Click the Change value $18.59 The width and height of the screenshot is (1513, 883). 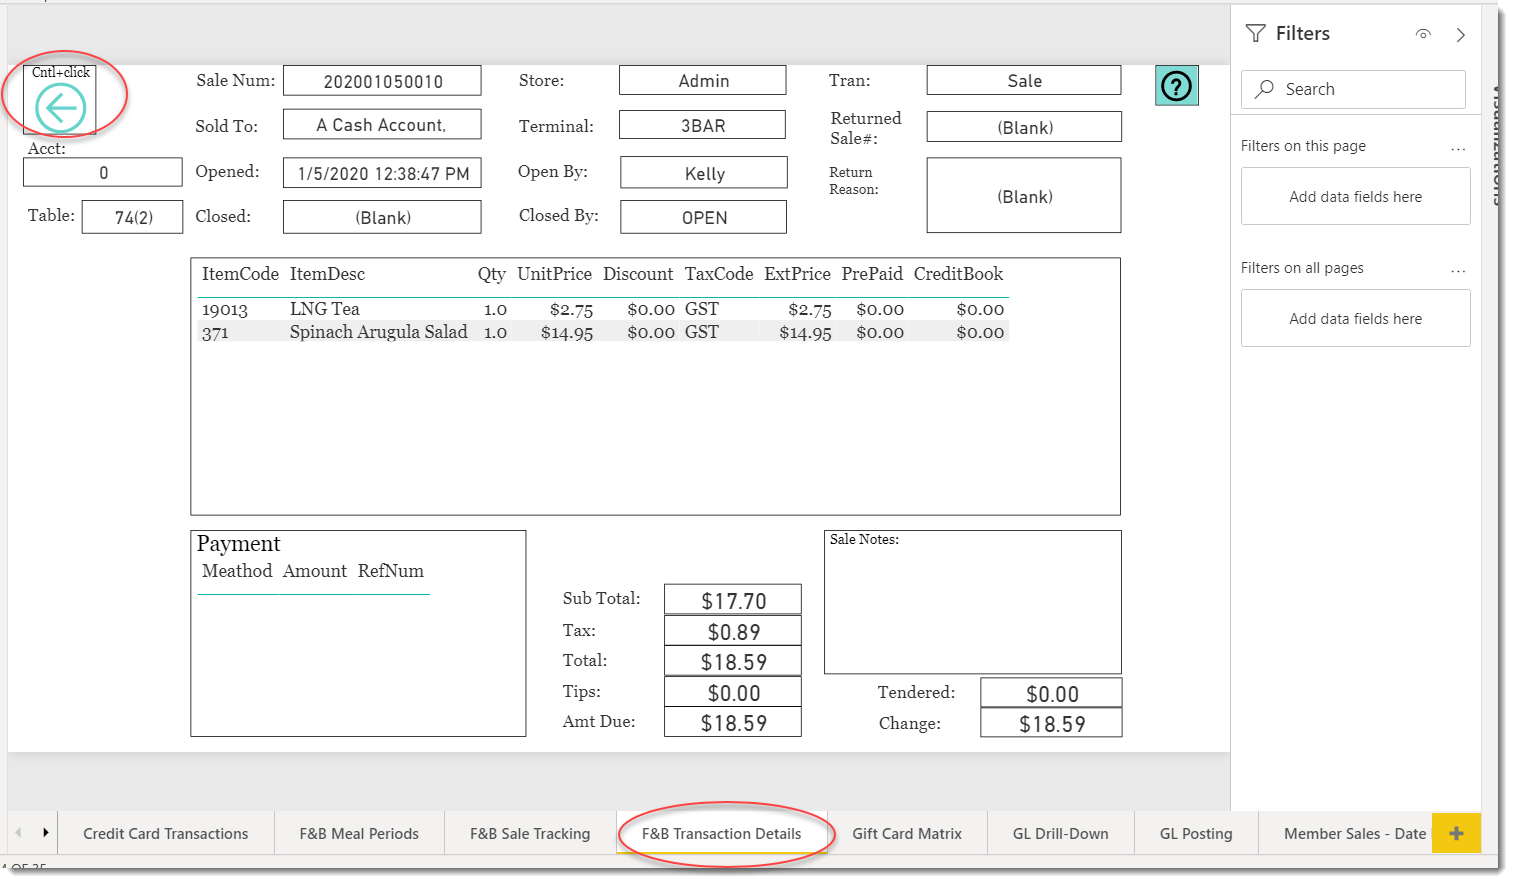coord(1052,723)
